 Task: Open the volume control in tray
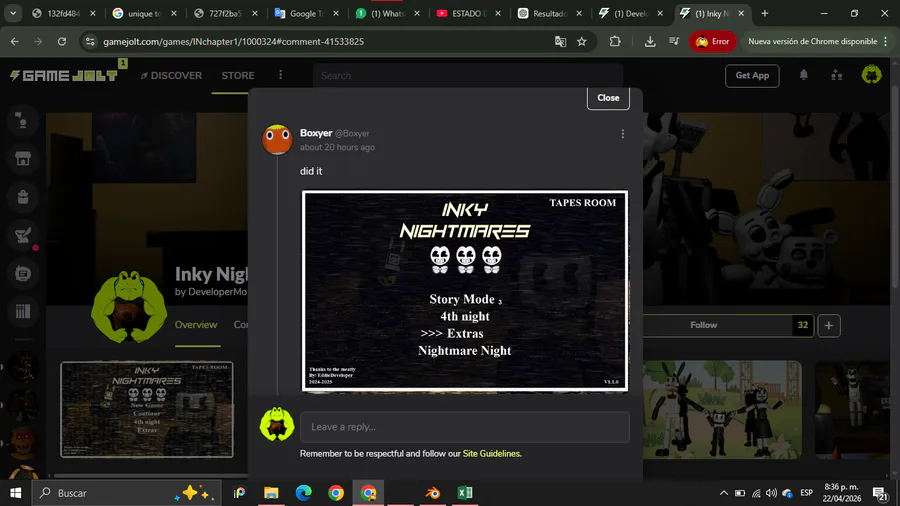click(771, 493)
